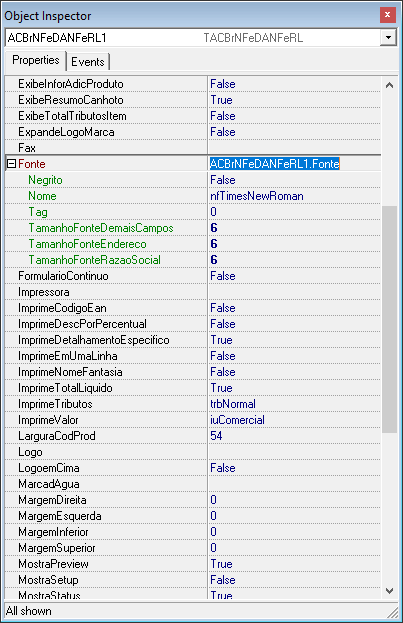Click the trbNormal value of ImprimeTributos
This screenshot has width=403, height=623.
[233, 404]
